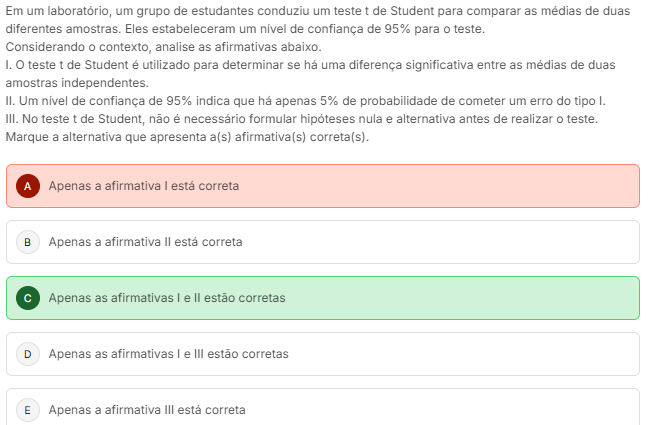Choose answer 'Apenas a afirmativa II está correta'
The width and height of the screenshot is (652, 425).
[145, 242]
